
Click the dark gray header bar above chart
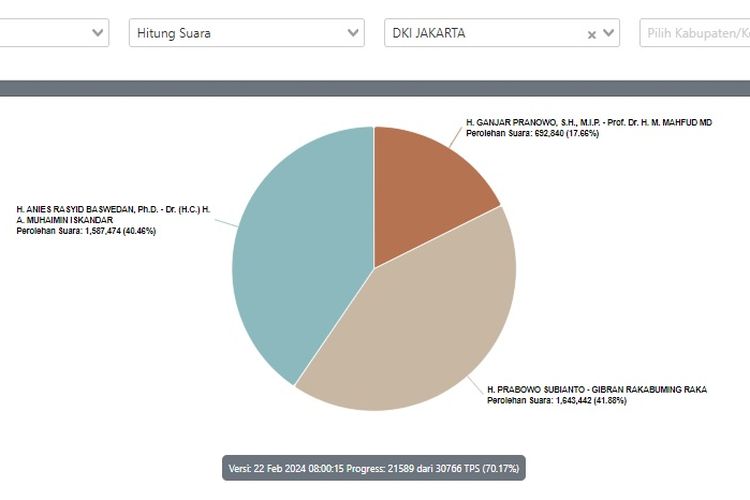tap(375, 88)
